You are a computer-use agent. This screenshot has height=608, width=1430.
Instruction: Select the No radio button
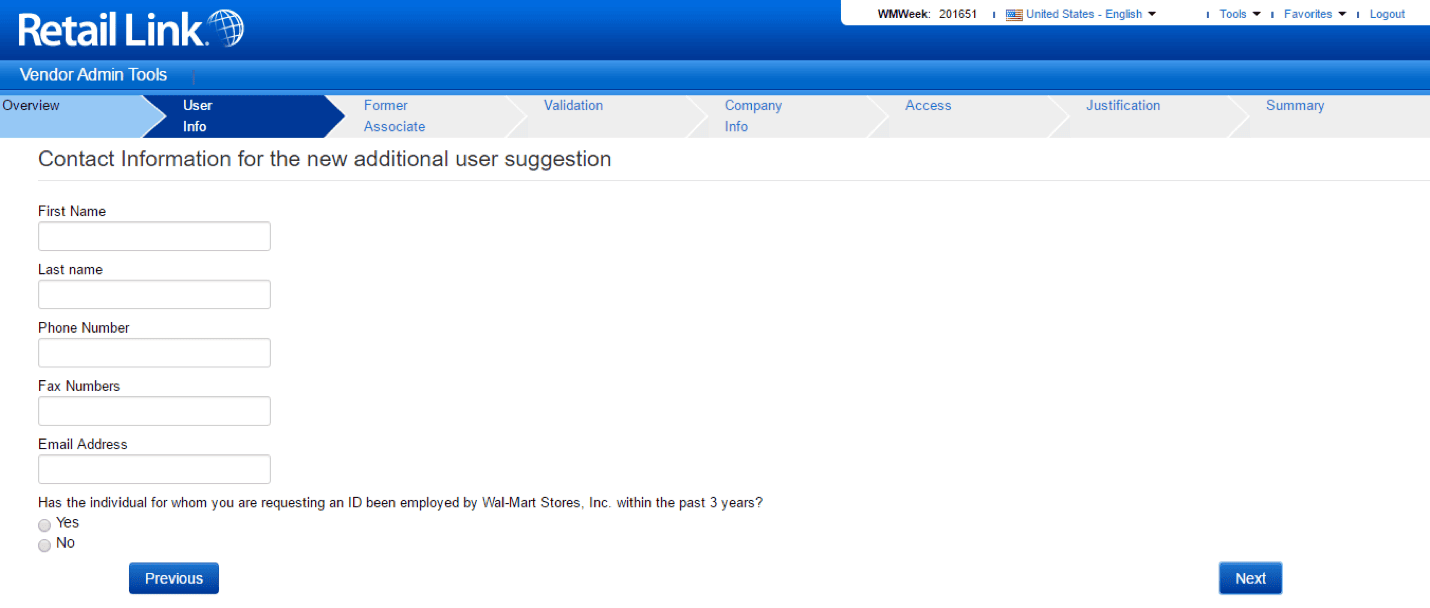44,544
